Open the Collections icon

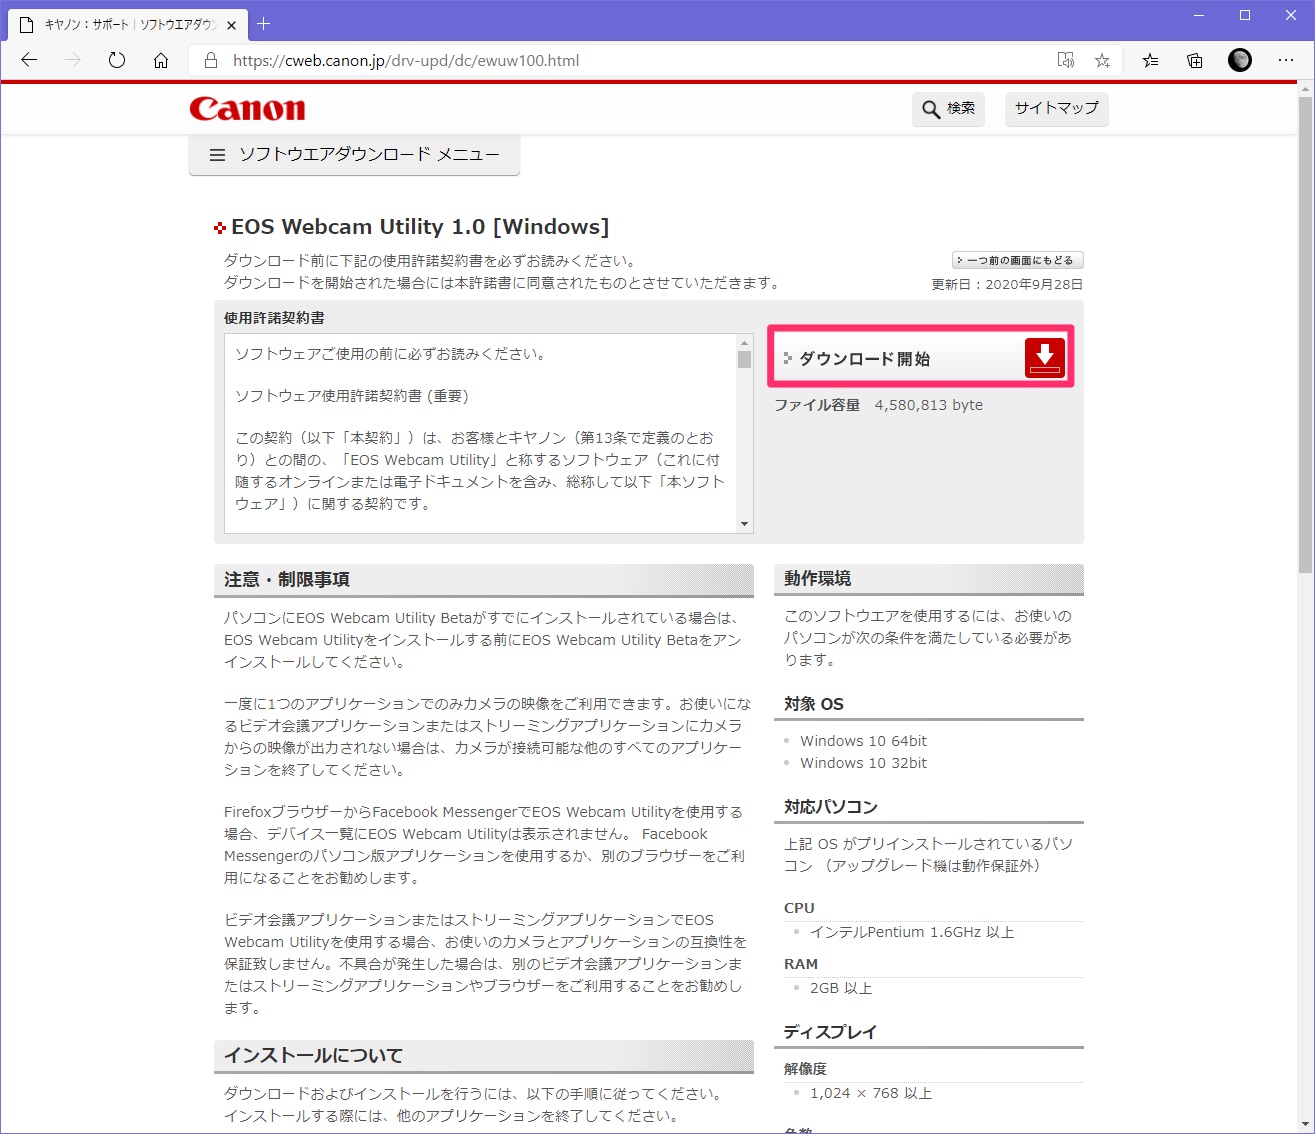click(x=1195, y=60)
